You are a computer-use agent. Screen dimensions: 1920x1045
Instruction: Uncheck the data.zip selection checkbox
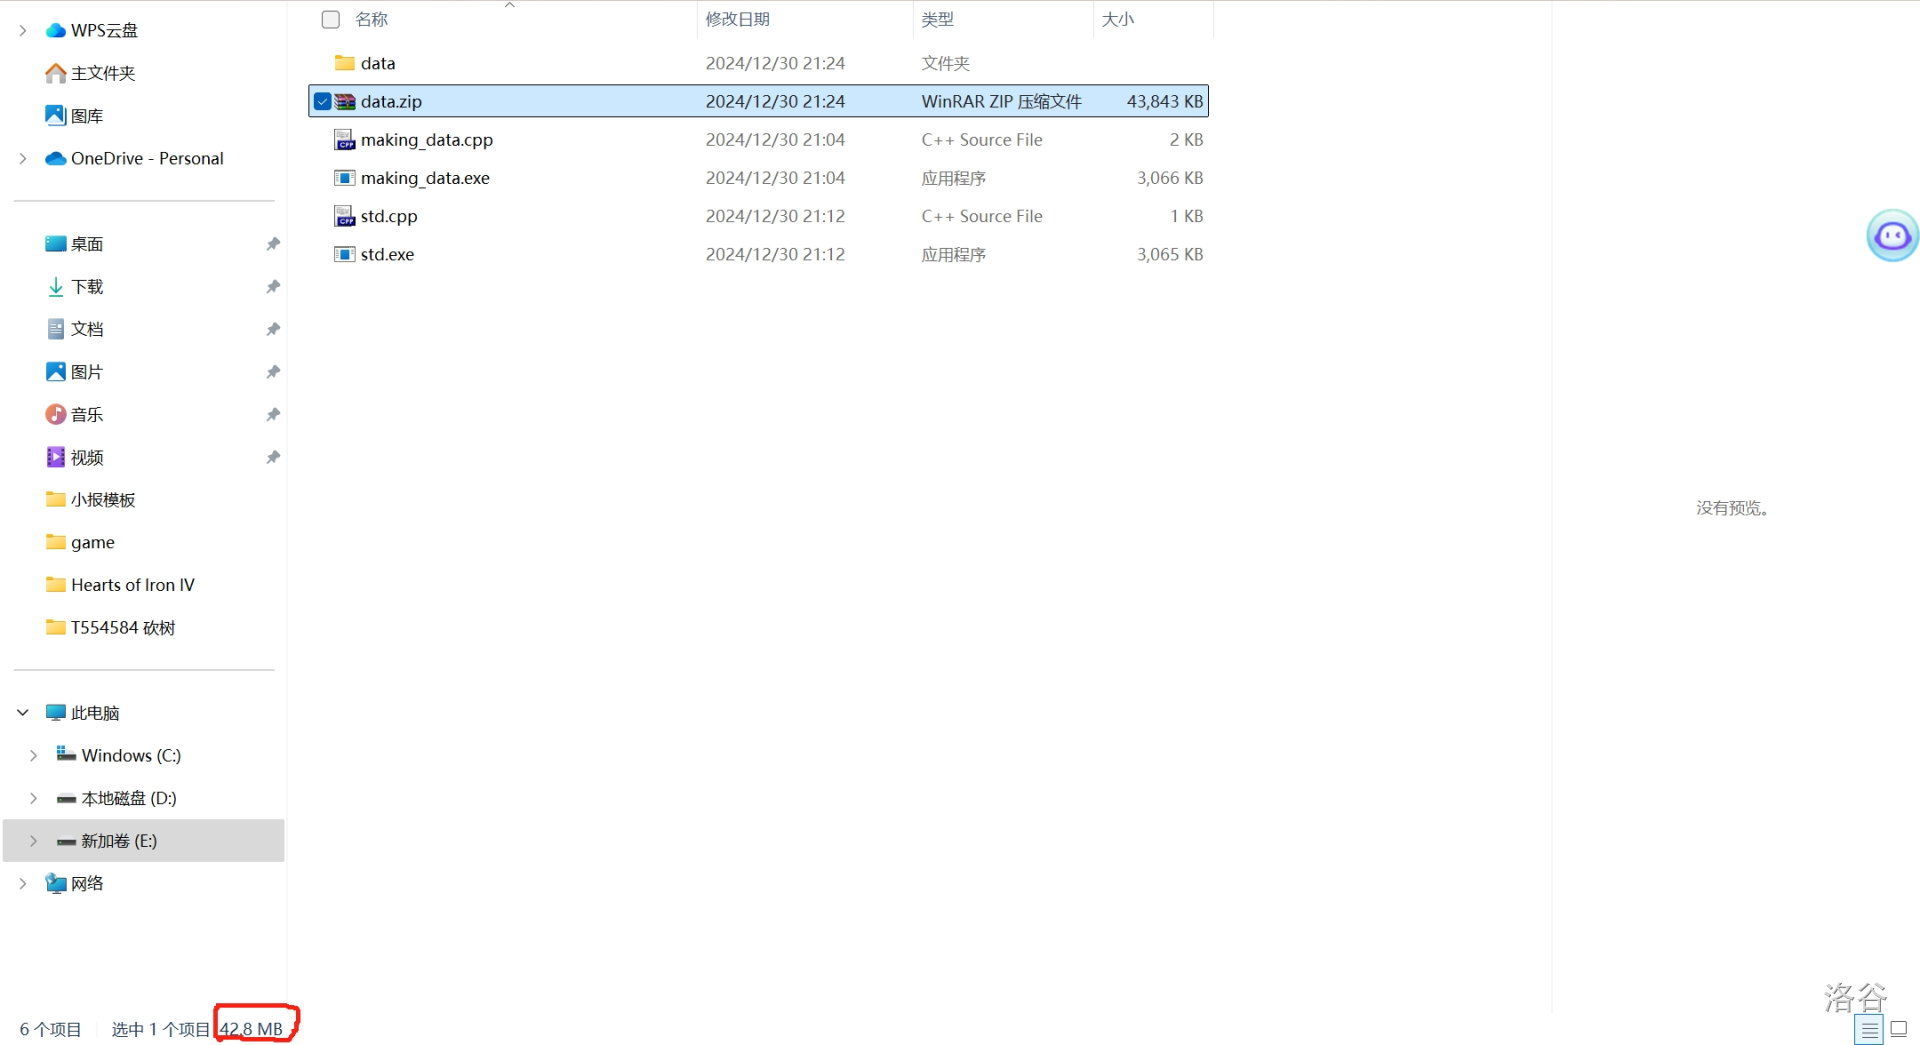click(x=322, y=101)
